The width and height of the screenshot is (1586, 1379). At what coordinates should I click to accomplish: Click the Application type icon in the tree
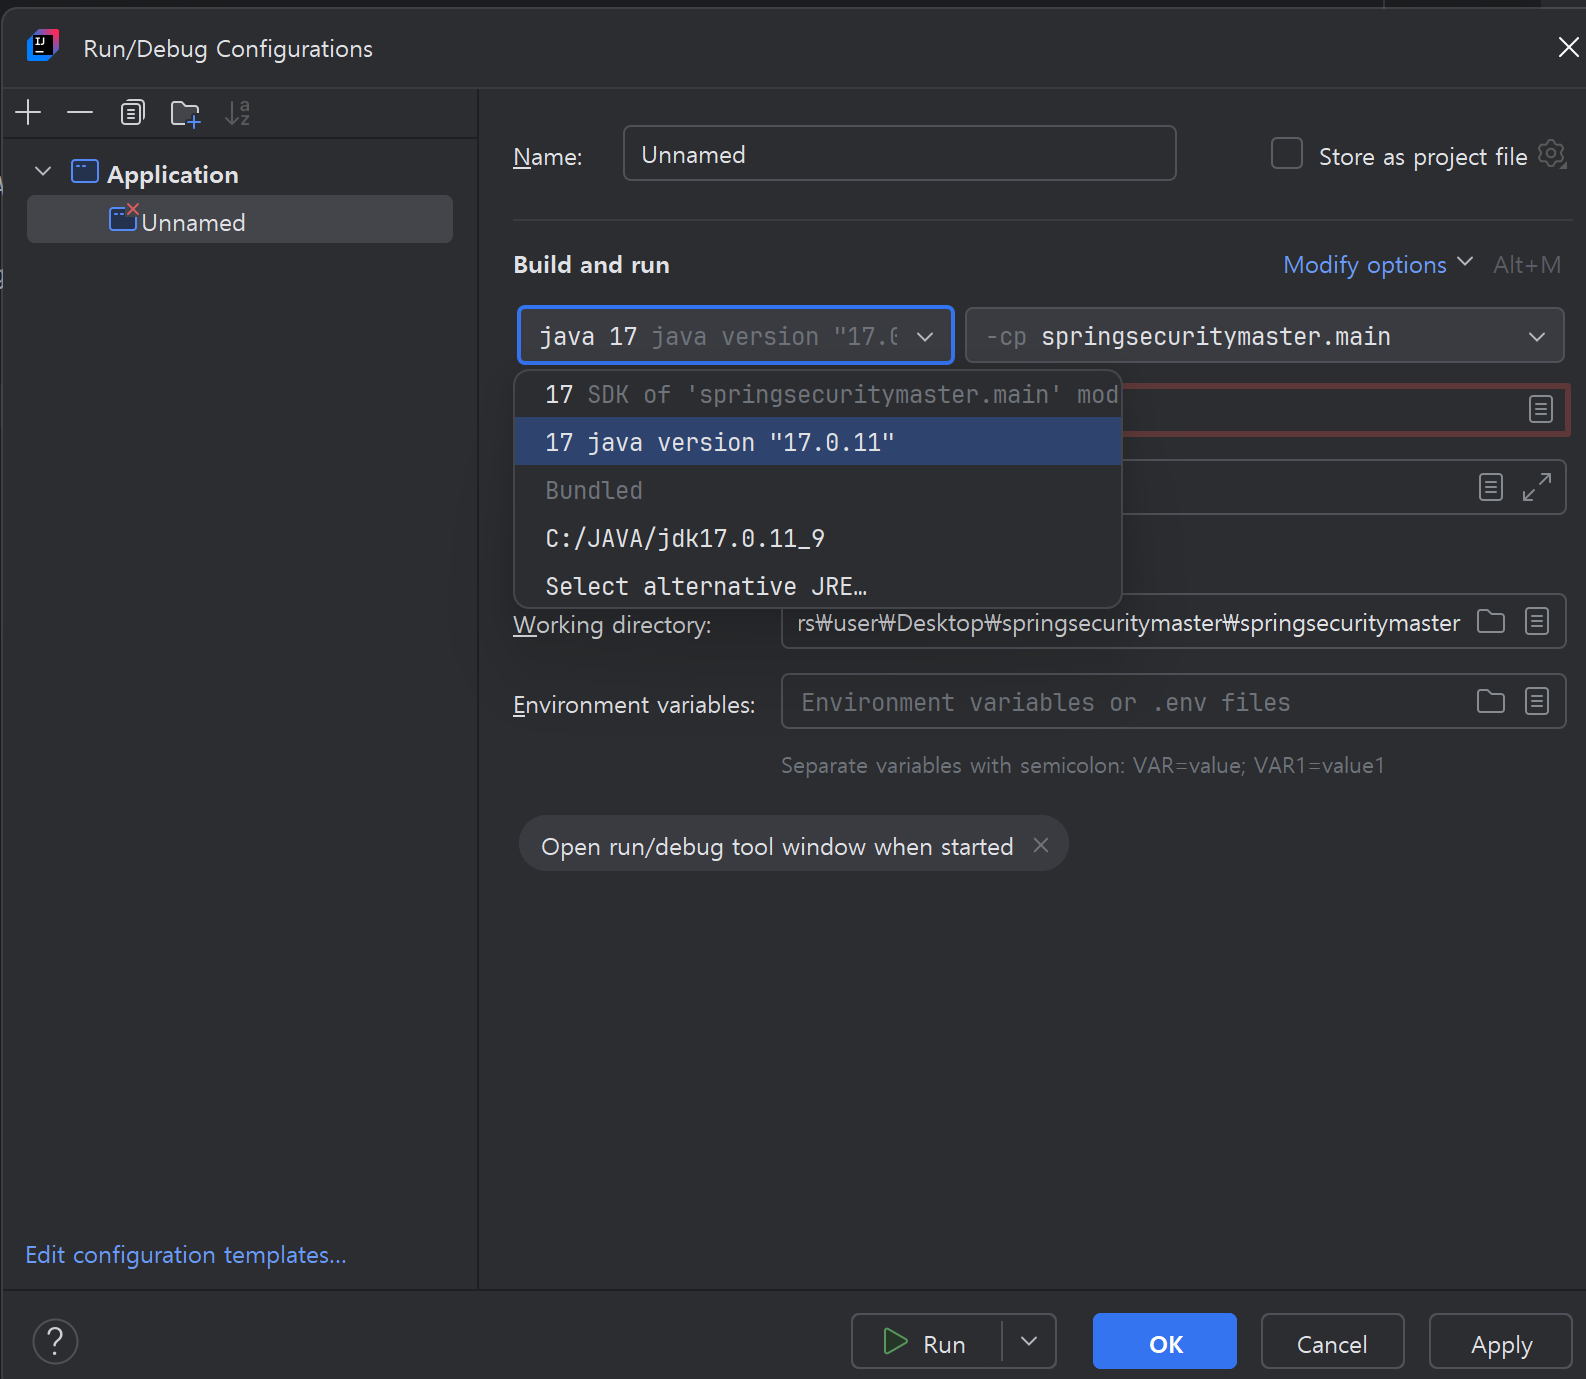tap(85, 172)
